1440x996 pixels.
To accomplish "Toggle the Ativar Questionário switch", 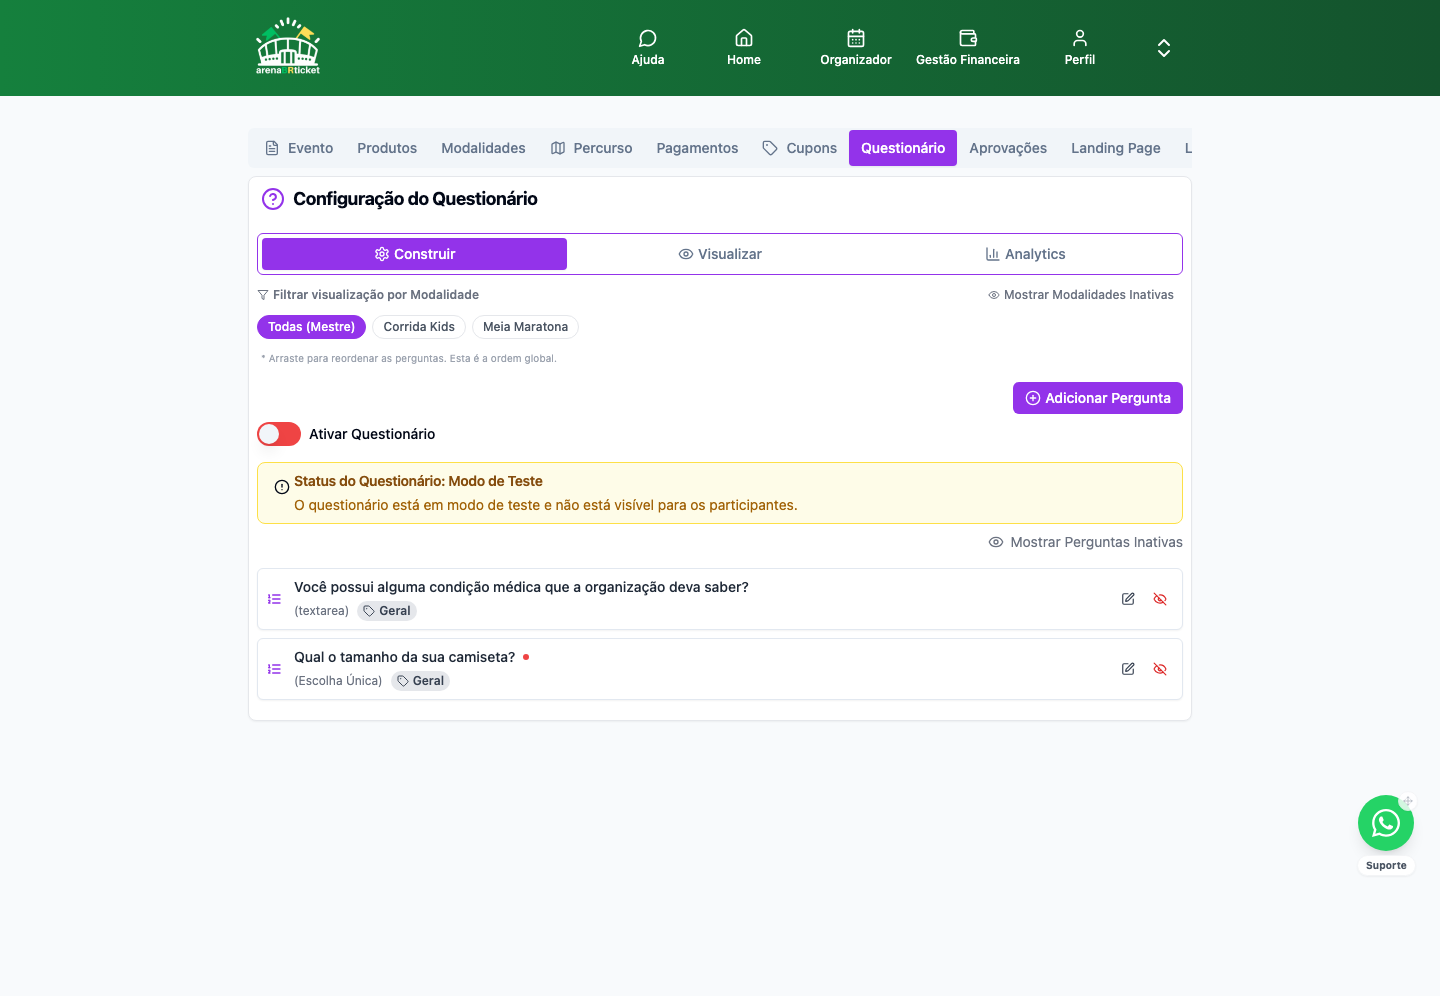I will pyautogui.click(x=279, y=434).
